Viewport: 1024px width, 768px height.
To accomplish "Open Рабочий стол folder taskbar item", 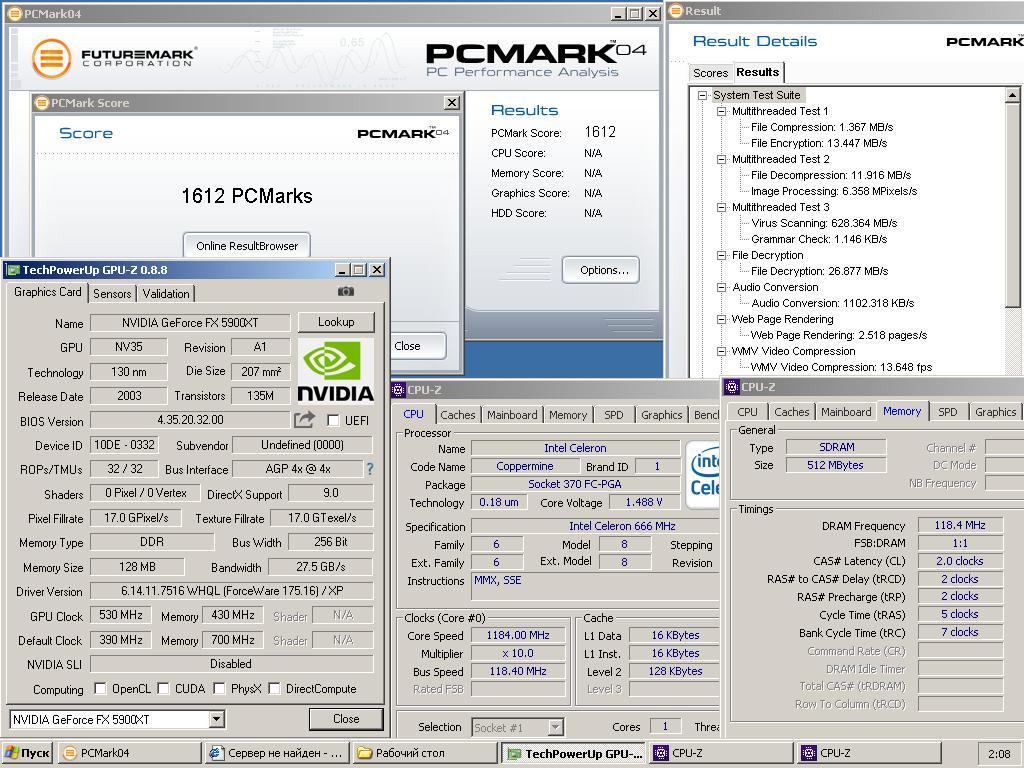I will coord(424,753).
